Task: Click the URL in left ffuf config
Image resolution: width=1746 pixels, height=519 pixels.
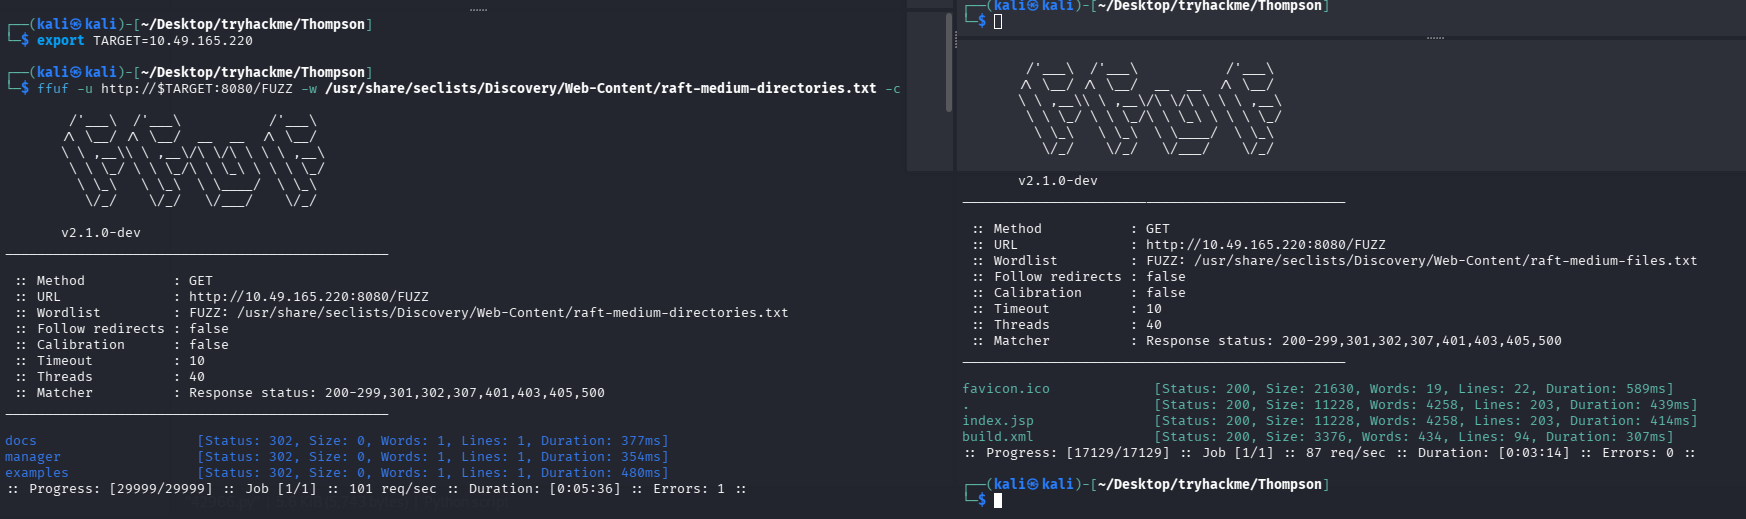Action: point(308,297)
